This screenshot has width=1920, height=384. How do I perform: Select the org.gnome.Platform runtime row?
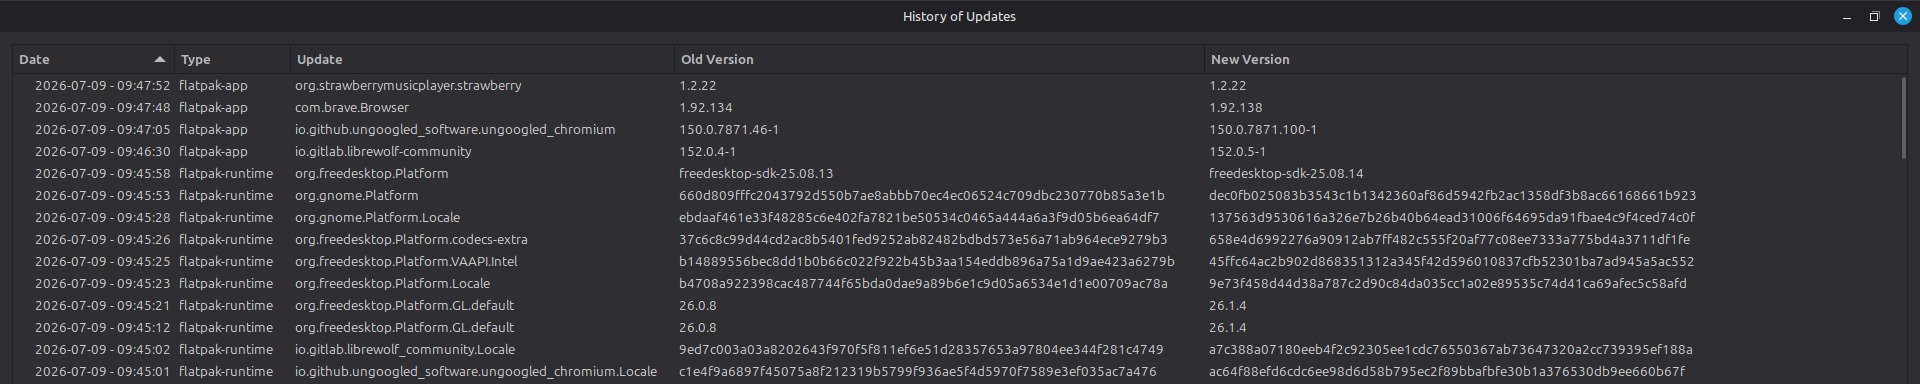pos(955,195)
